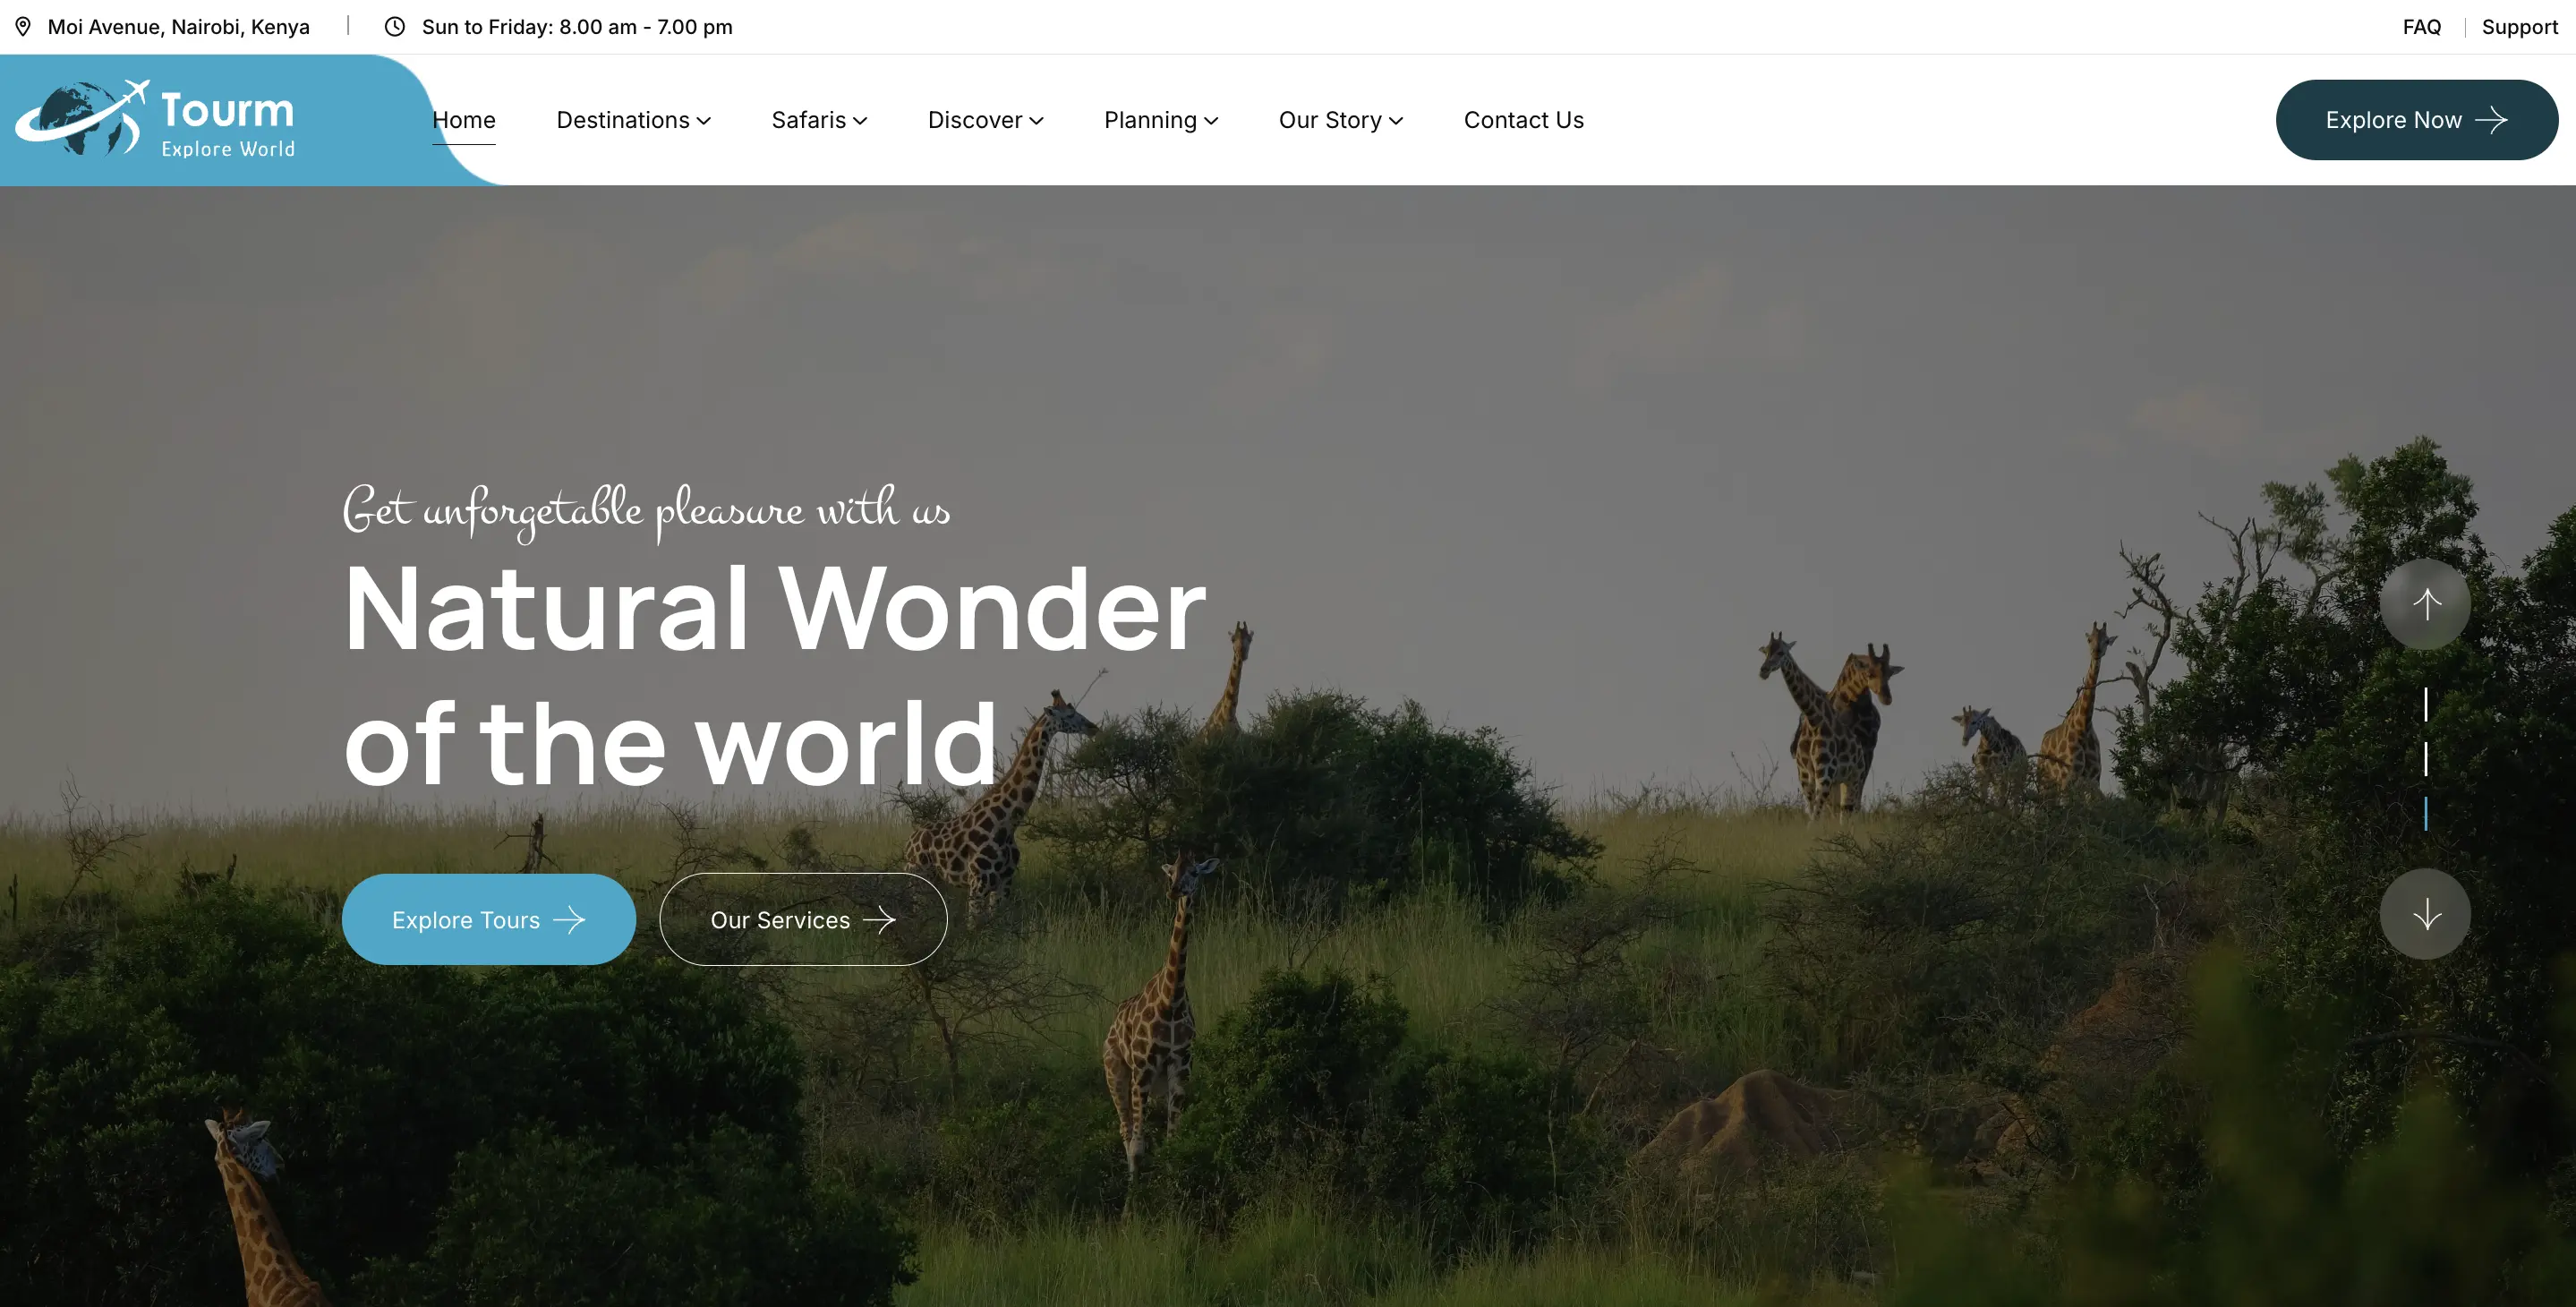Open the Support link
Screen dimensions: 2576x1307
point(2520,27)
